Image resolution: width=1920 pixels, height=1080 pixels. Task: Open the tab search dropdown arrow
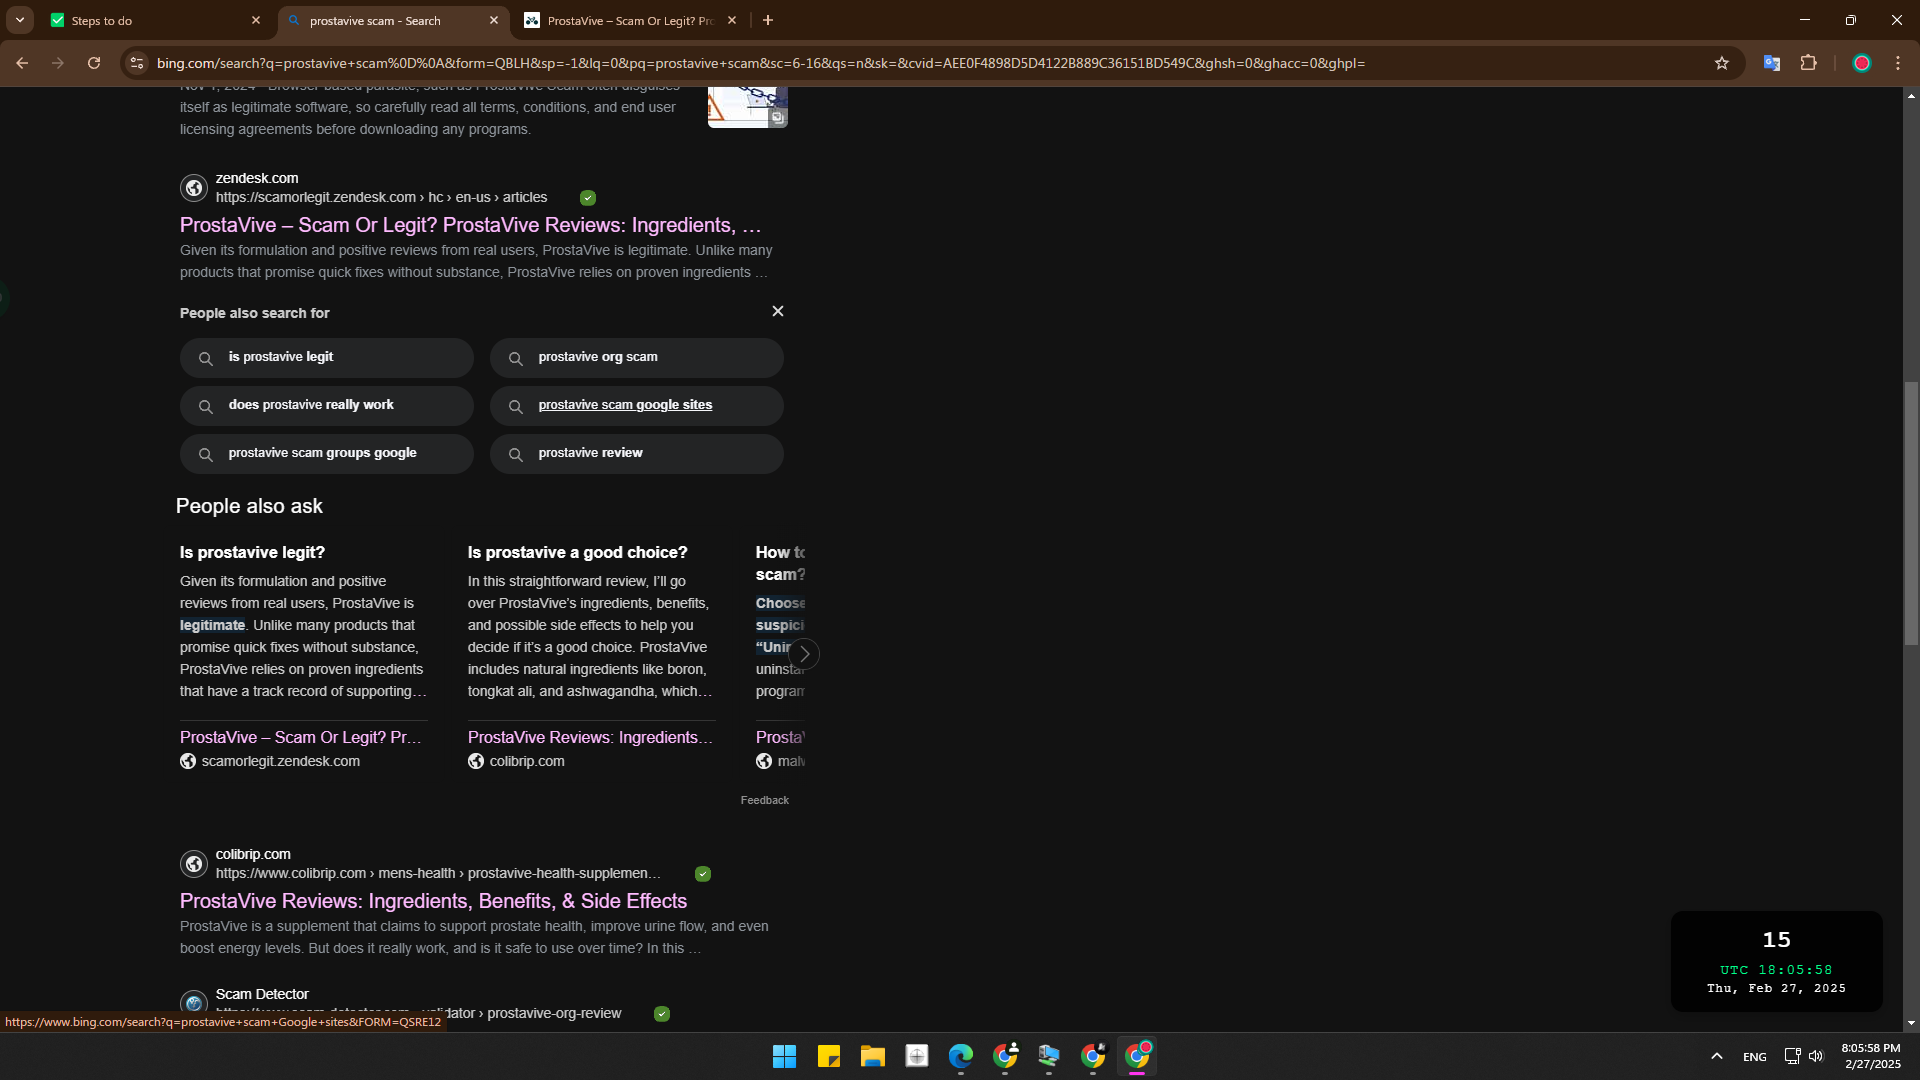point(19,20)
